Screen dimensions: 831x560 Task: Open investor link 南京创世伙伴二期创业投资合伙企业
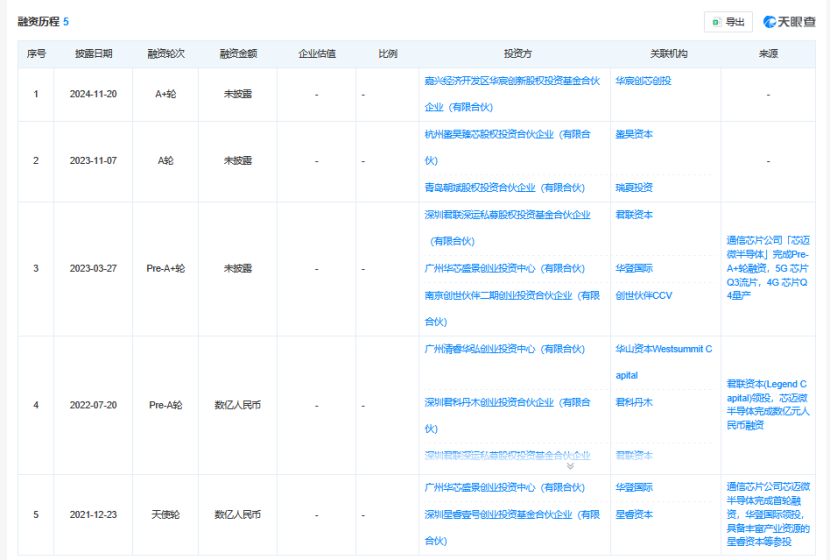[512, 308]
